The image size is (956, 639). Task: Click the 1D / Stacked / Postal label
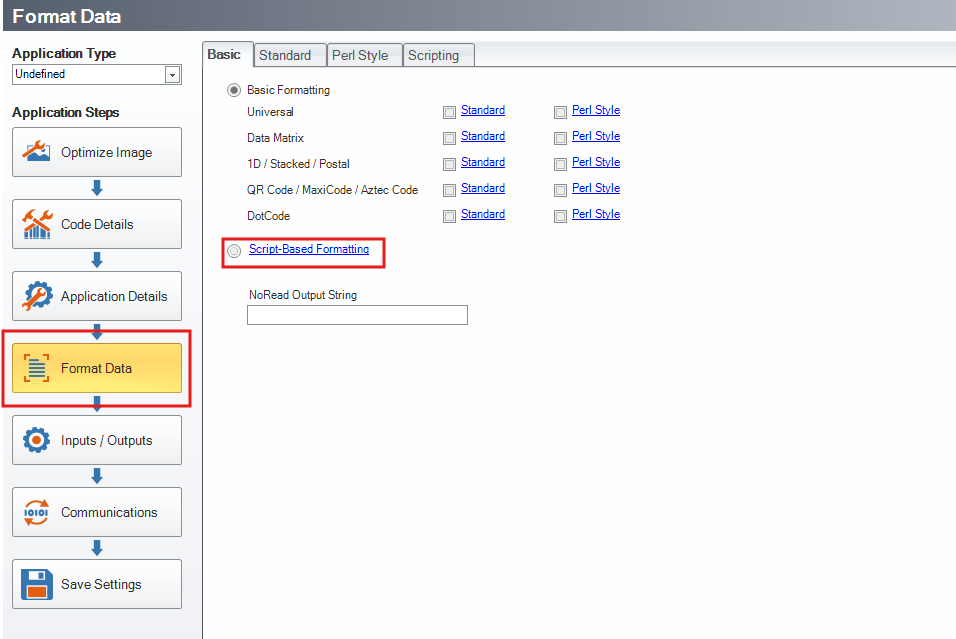pos(298,164)
